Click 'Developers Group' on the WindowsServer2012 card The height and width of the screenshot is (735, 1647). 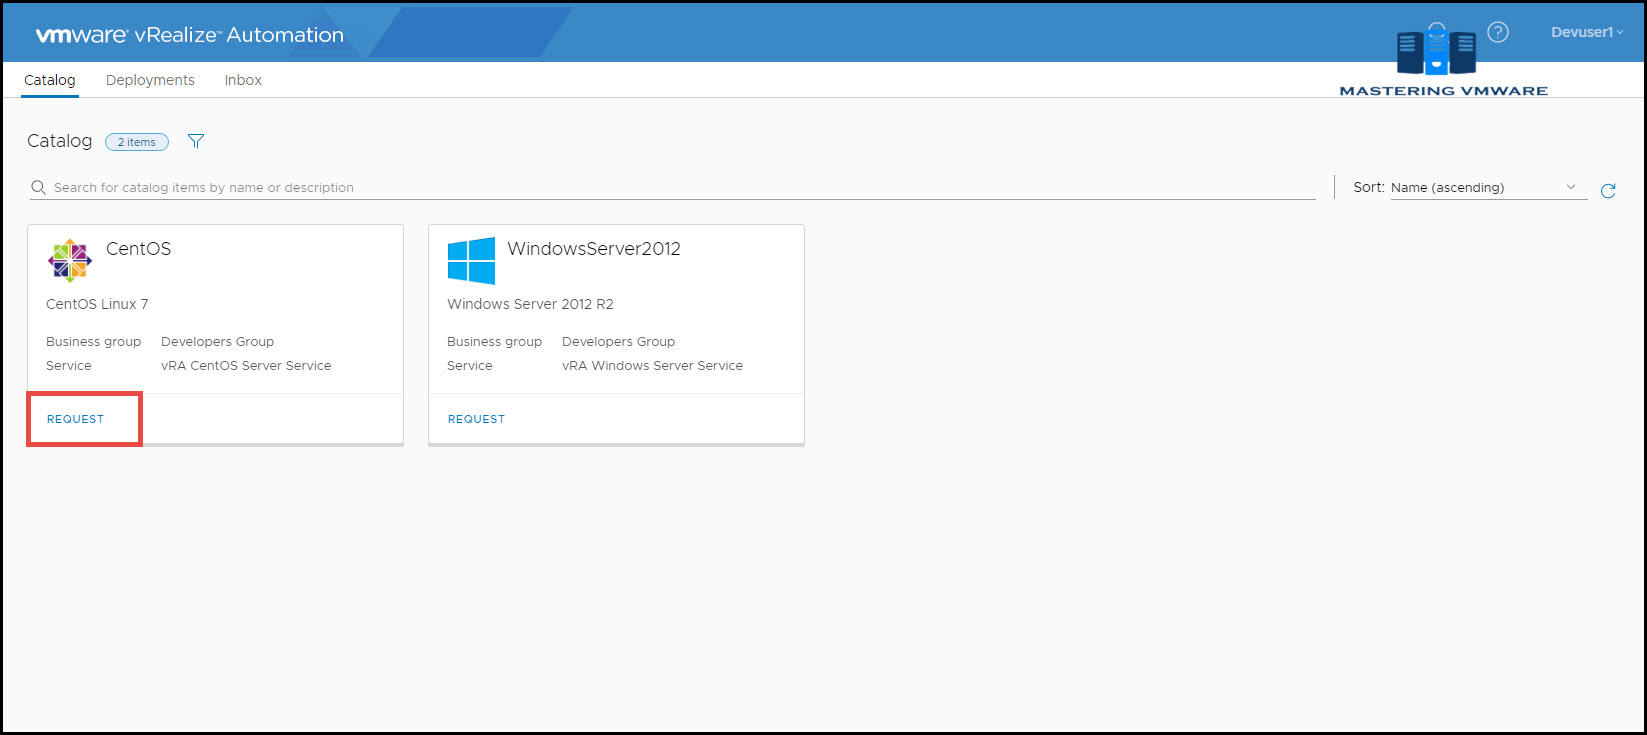(x=618, y=342)
